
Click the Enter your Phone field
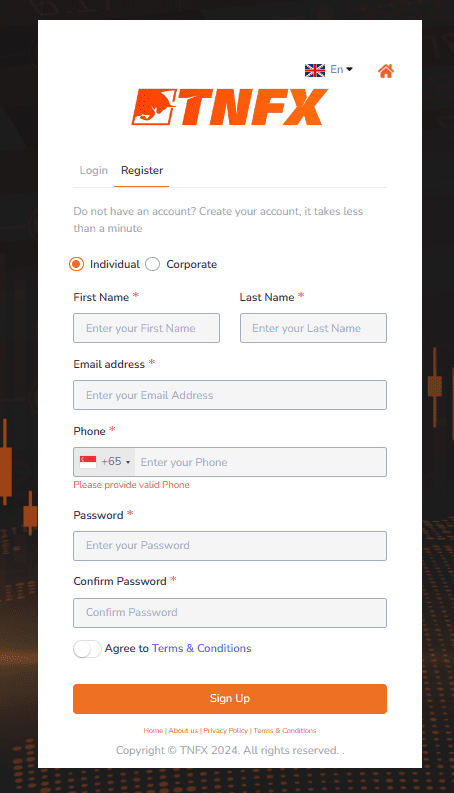pos(261,462)
